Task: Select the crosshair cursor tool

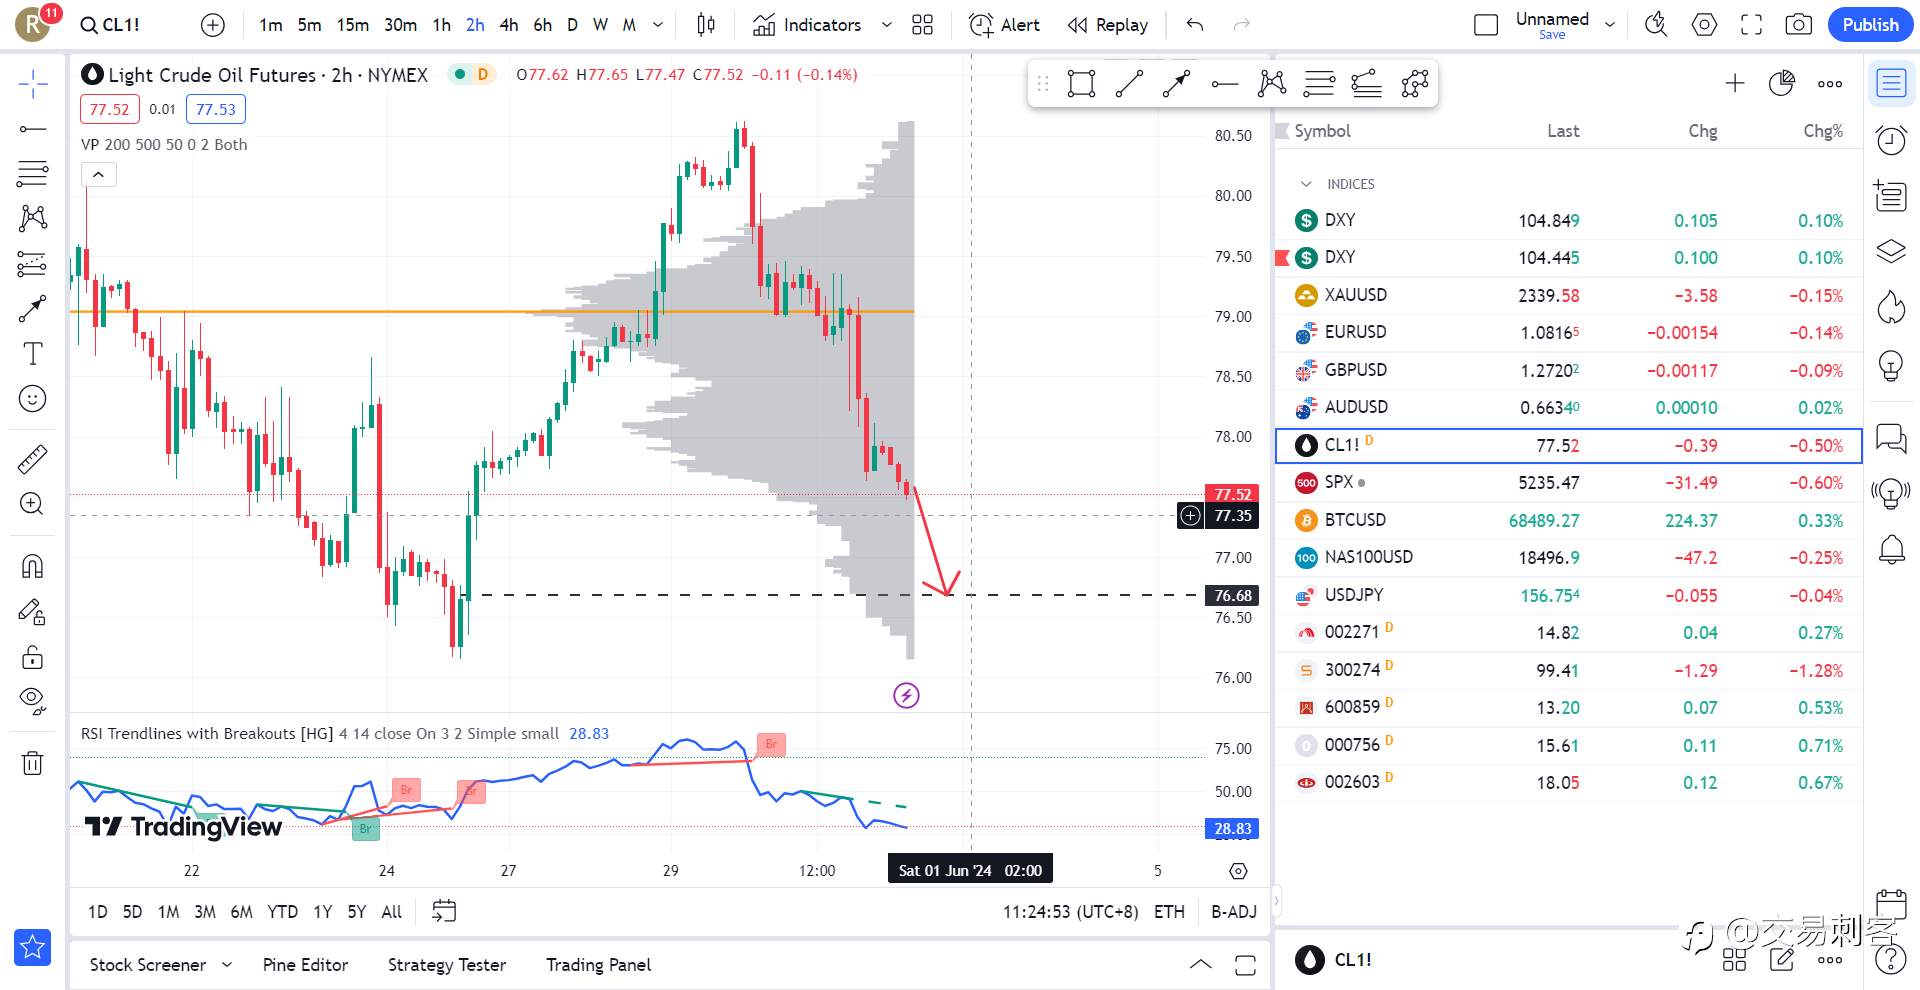Action: pyautogui.click(x=33, y=85)
